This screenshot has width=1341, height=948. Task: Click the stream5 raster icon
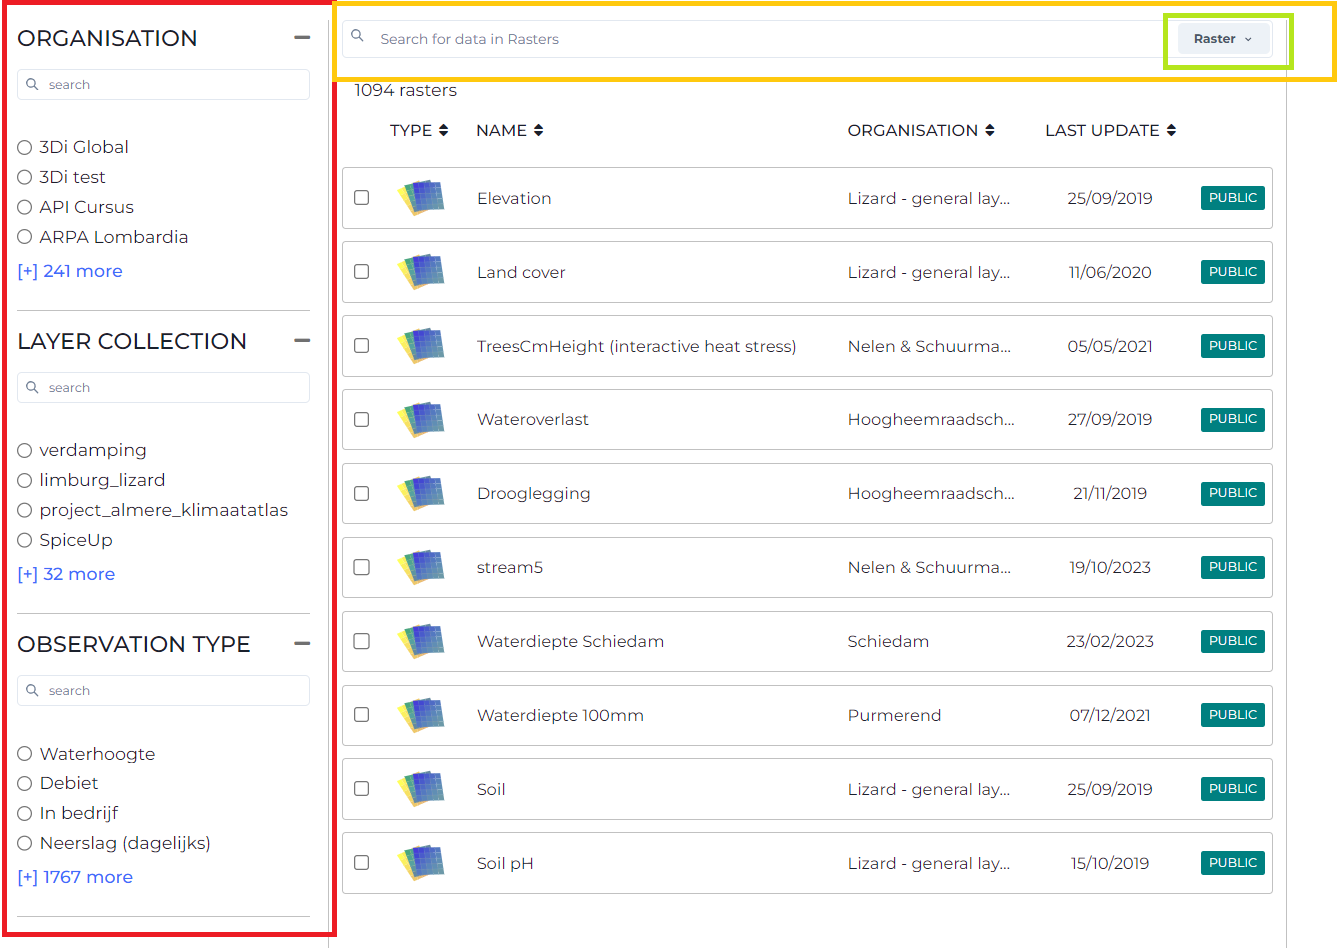(x=421, y=567)
